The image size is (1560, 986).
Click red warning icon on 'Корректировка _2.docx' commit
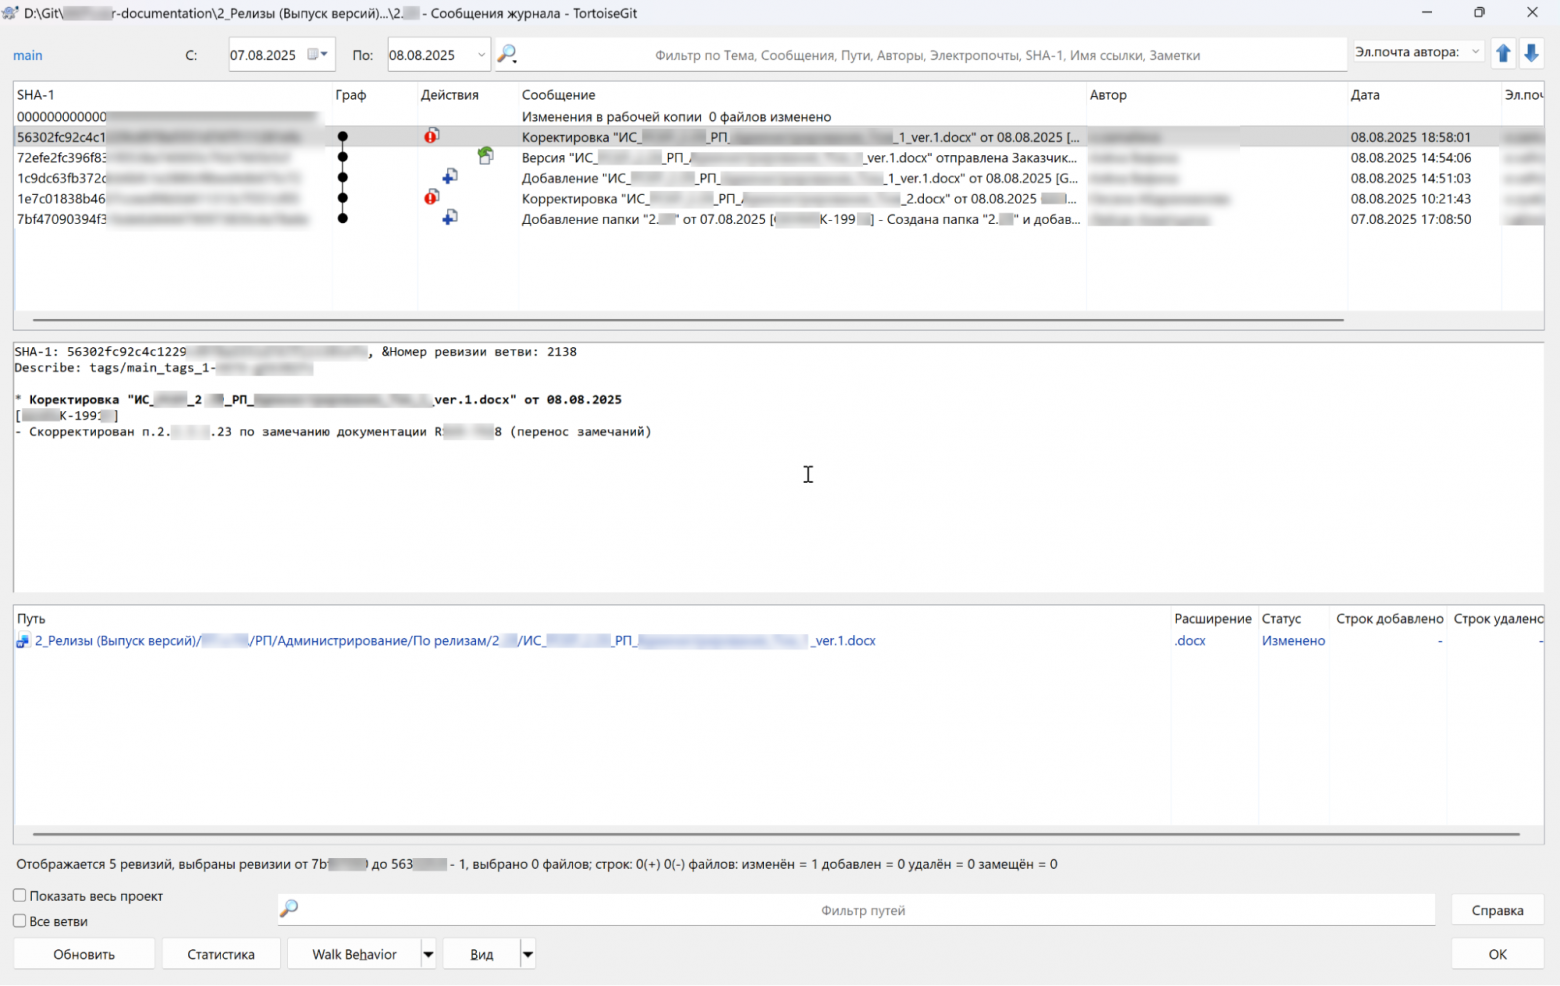coord(429,198)
